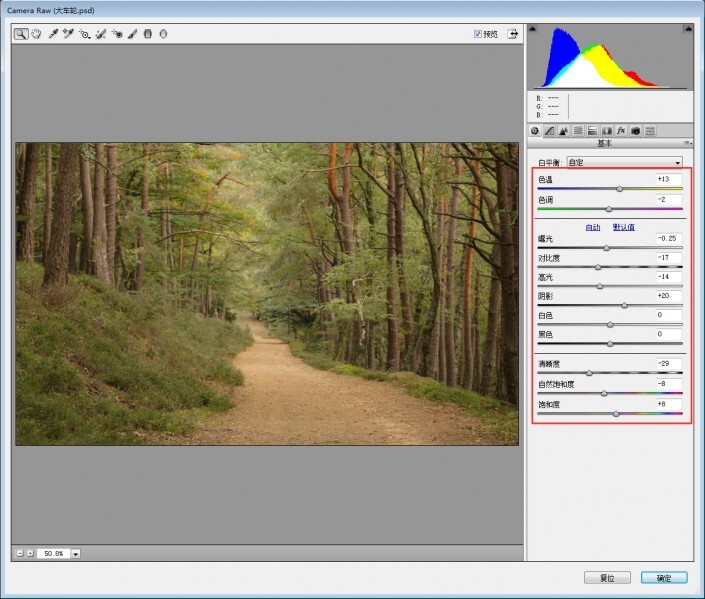Image resolution: width=705 pixels, height=599 pixels.
Task: Click the 自动 auto link
Action: (593, 227)
